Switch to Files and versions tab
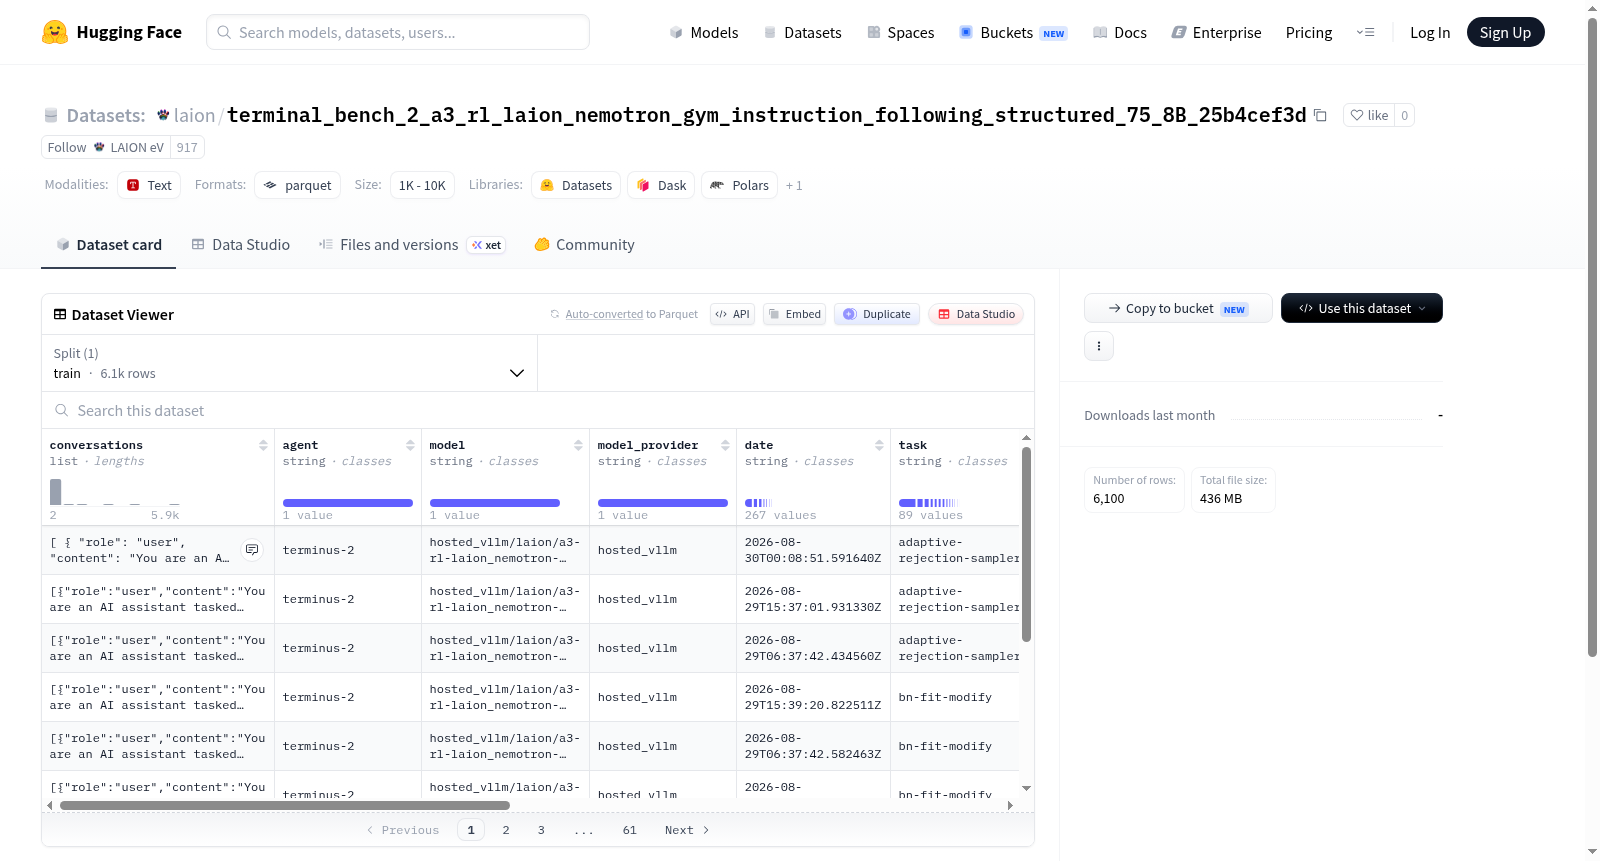1600x861 pixels. pyautogui.click(x=412, y=245)
